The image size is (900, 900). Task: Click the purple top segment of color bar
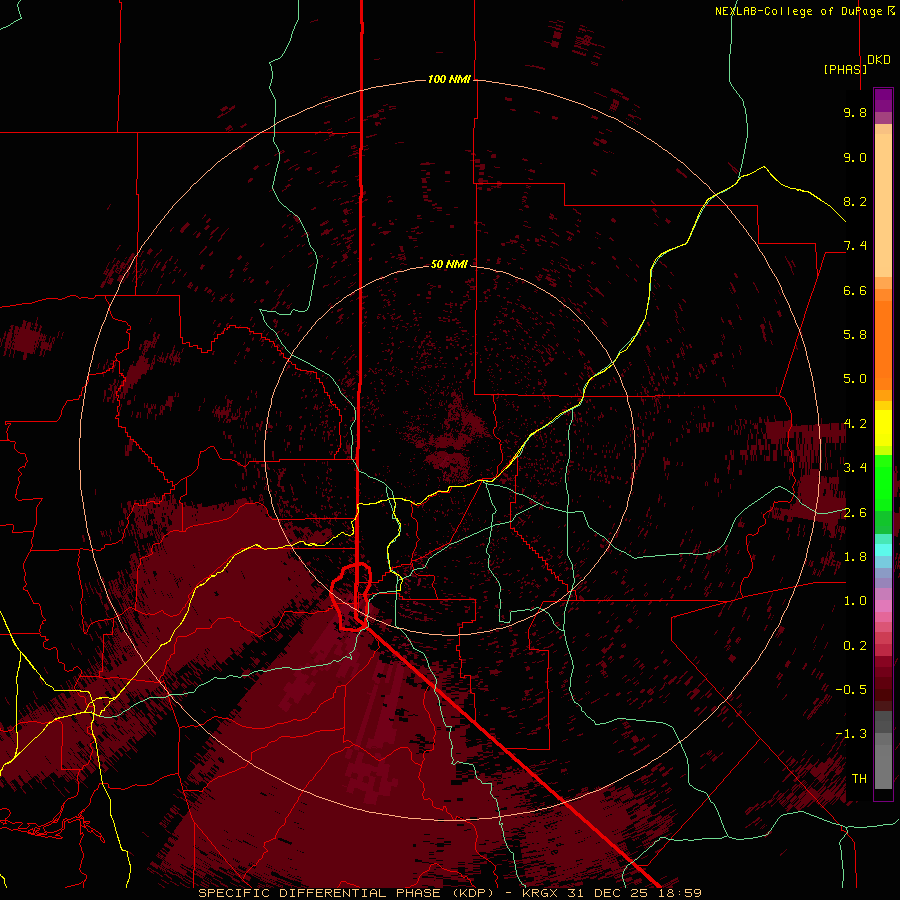point(883,101)
